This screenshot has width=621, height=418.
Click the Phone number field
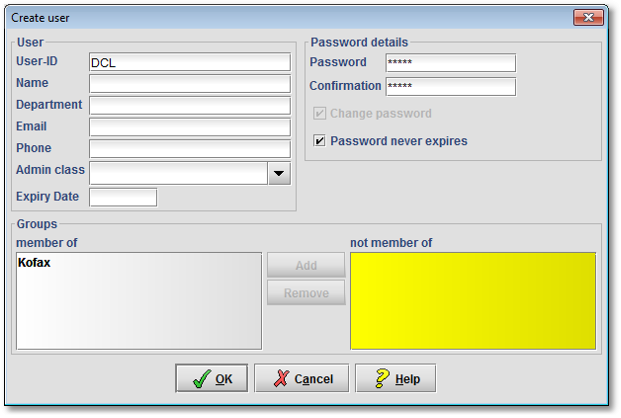coord(189,149)
